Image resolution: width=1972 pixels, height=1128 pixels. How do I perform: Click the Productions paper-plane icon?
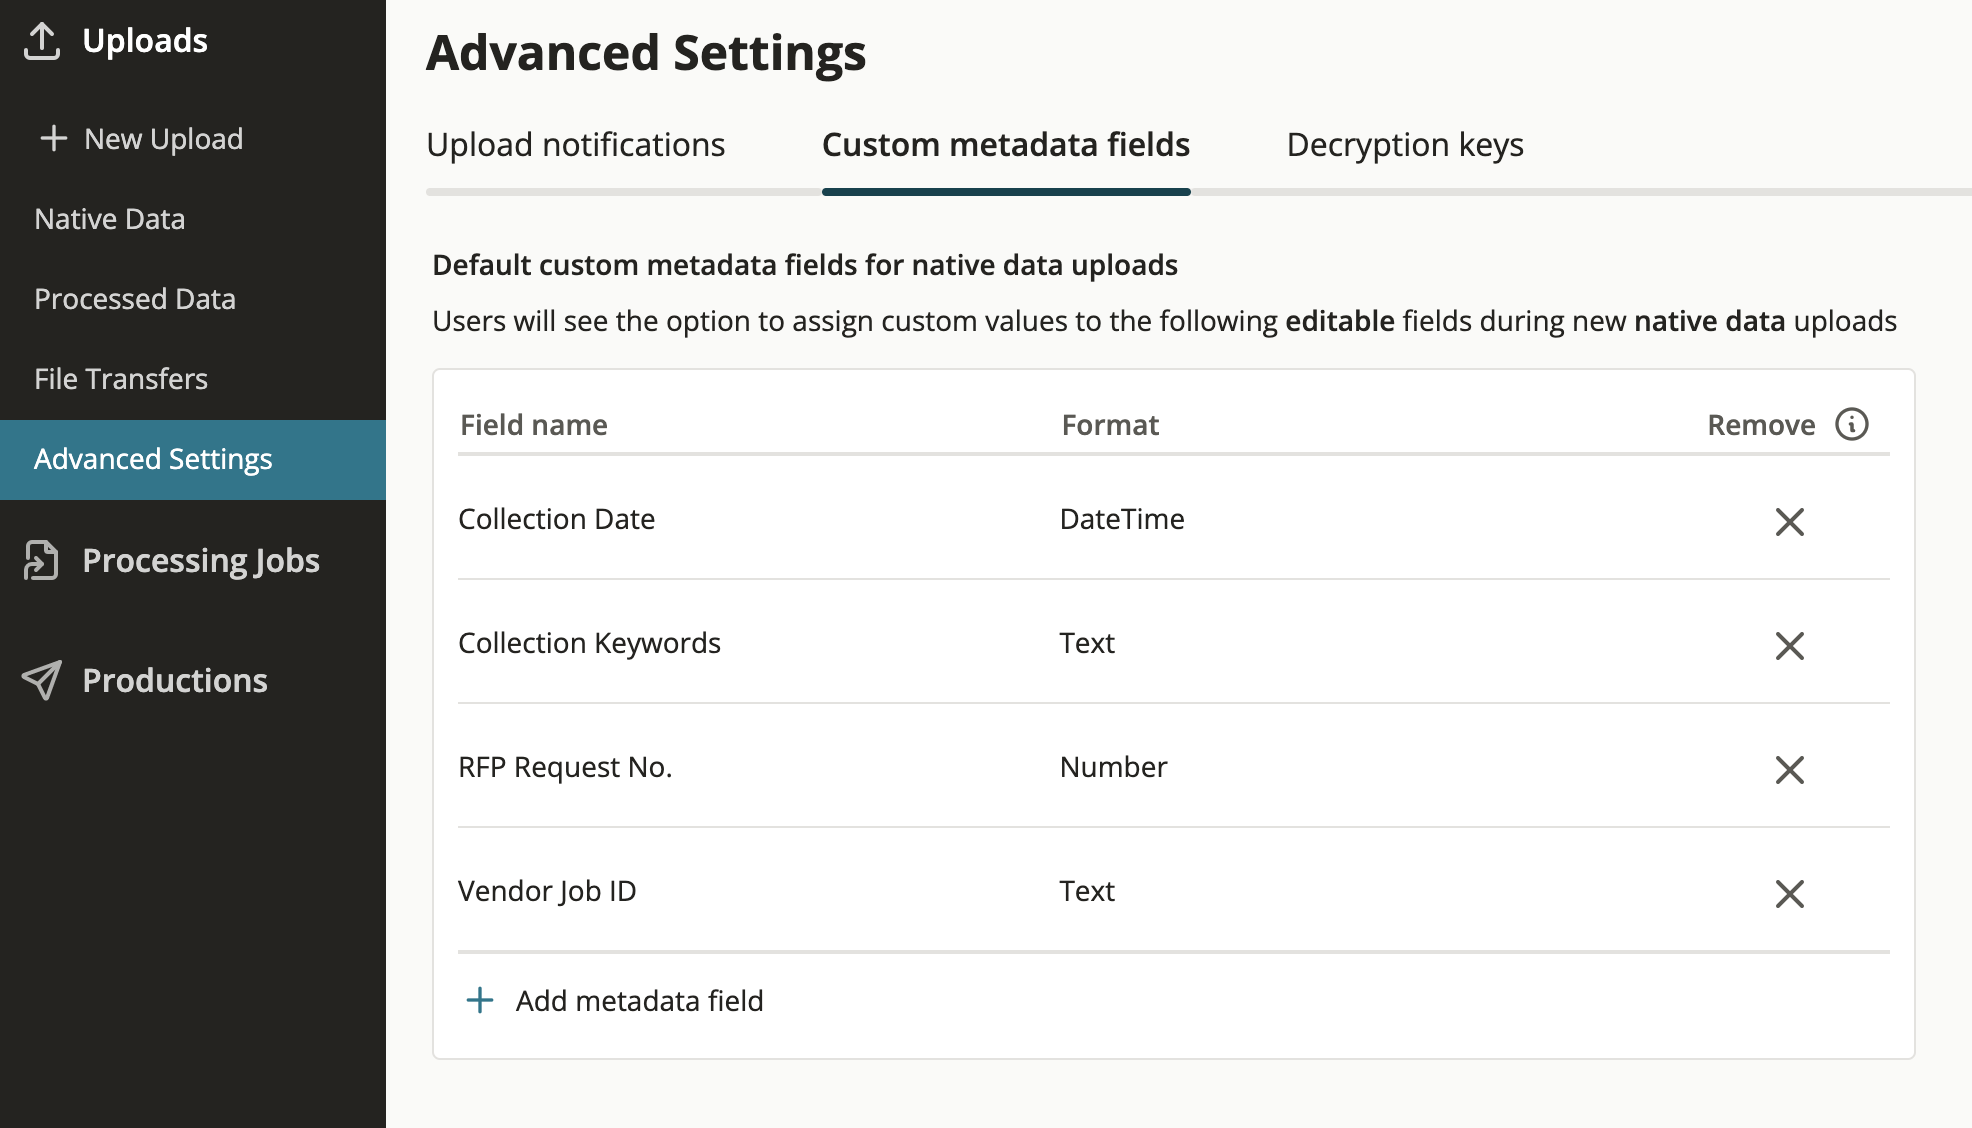[x=42, y=680]
